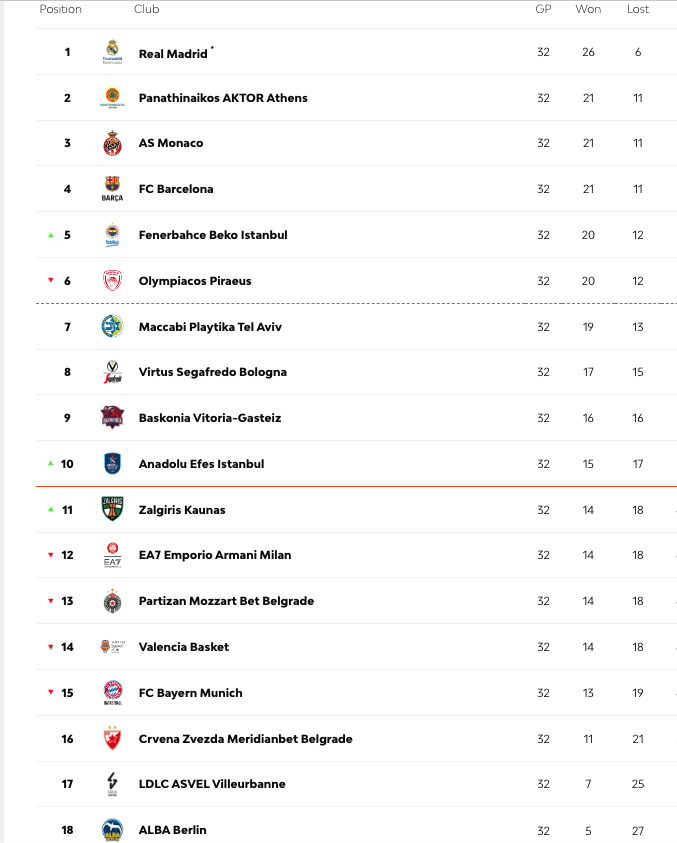Image resolution: width=677 pixels, height=843 pixels.
Task: Open LDLC ASVEL Villeurbanne team link
Action: pos(212,784)
